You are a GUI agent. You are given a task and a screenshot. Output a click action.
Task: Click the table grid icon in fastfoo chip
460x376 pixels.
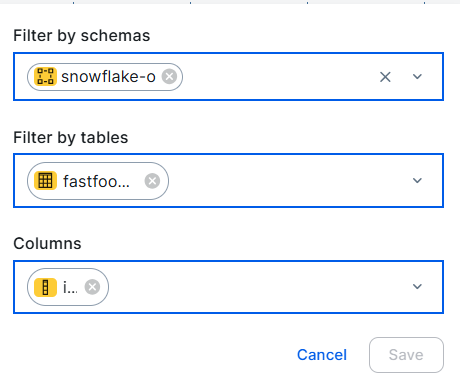point(45,181)
